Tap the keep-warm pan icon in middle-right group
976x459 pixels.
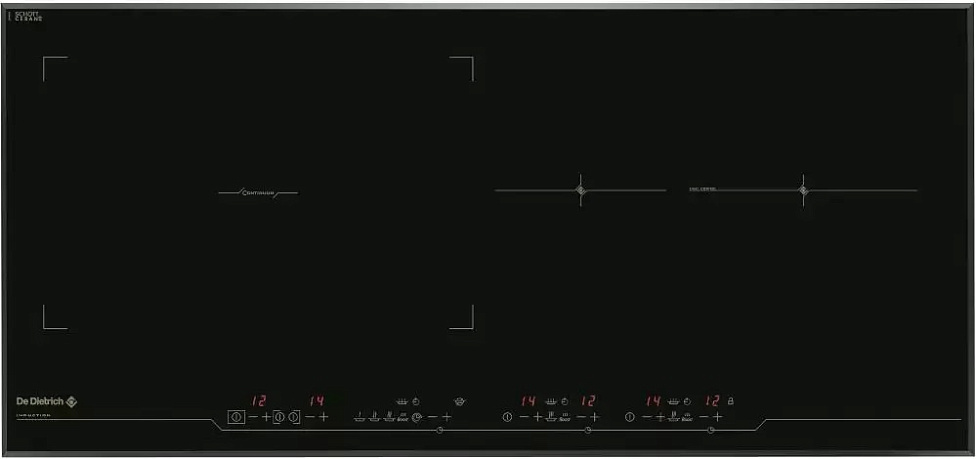pos(551,402)
